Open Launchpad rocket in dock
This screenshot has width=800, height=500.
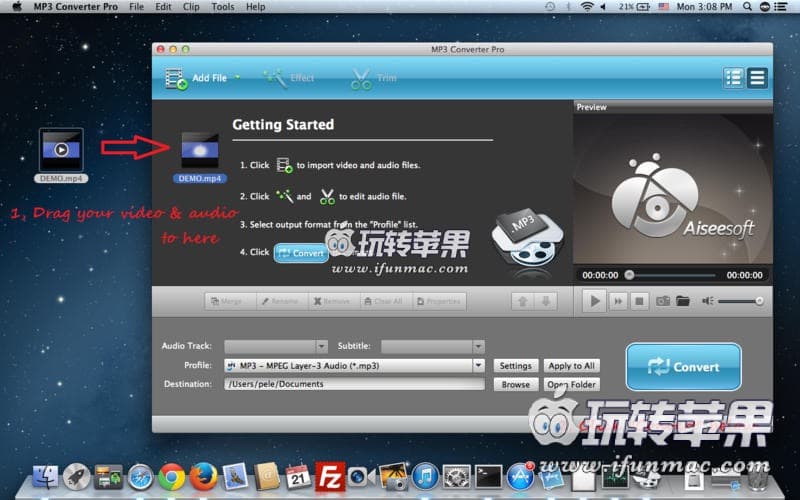click(x=77, y=477)
